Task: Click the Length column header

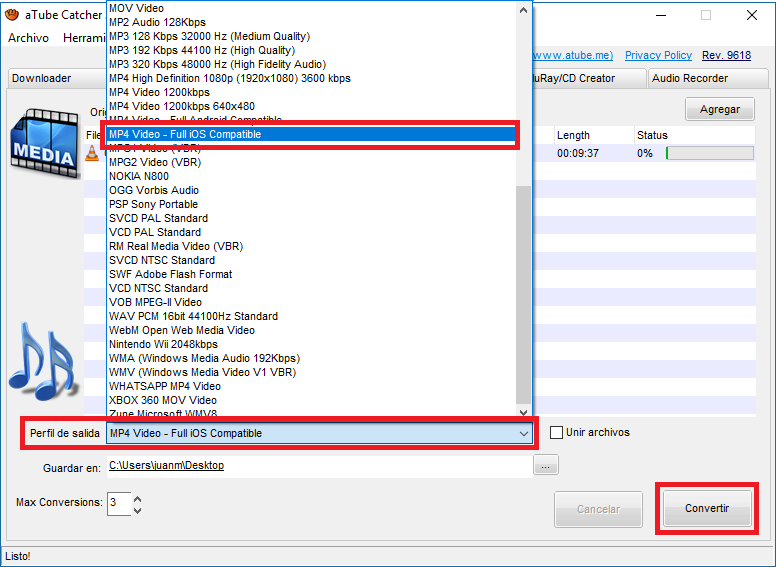Action: [x=594, y=135]
